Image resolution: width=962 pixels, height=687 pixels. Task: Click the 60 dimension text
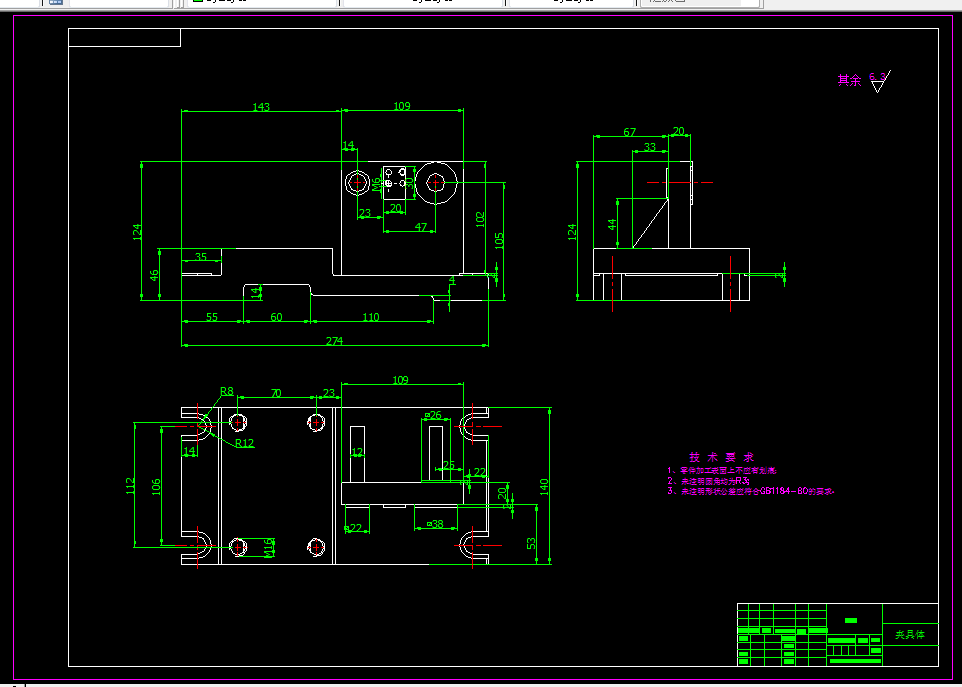click(277, 317)
